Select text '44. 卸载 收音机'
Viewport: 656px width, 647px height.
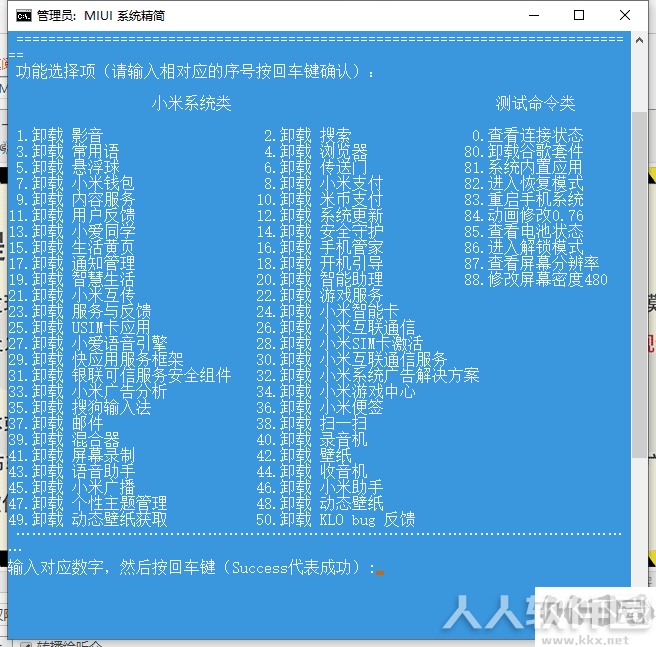(312, 471)
